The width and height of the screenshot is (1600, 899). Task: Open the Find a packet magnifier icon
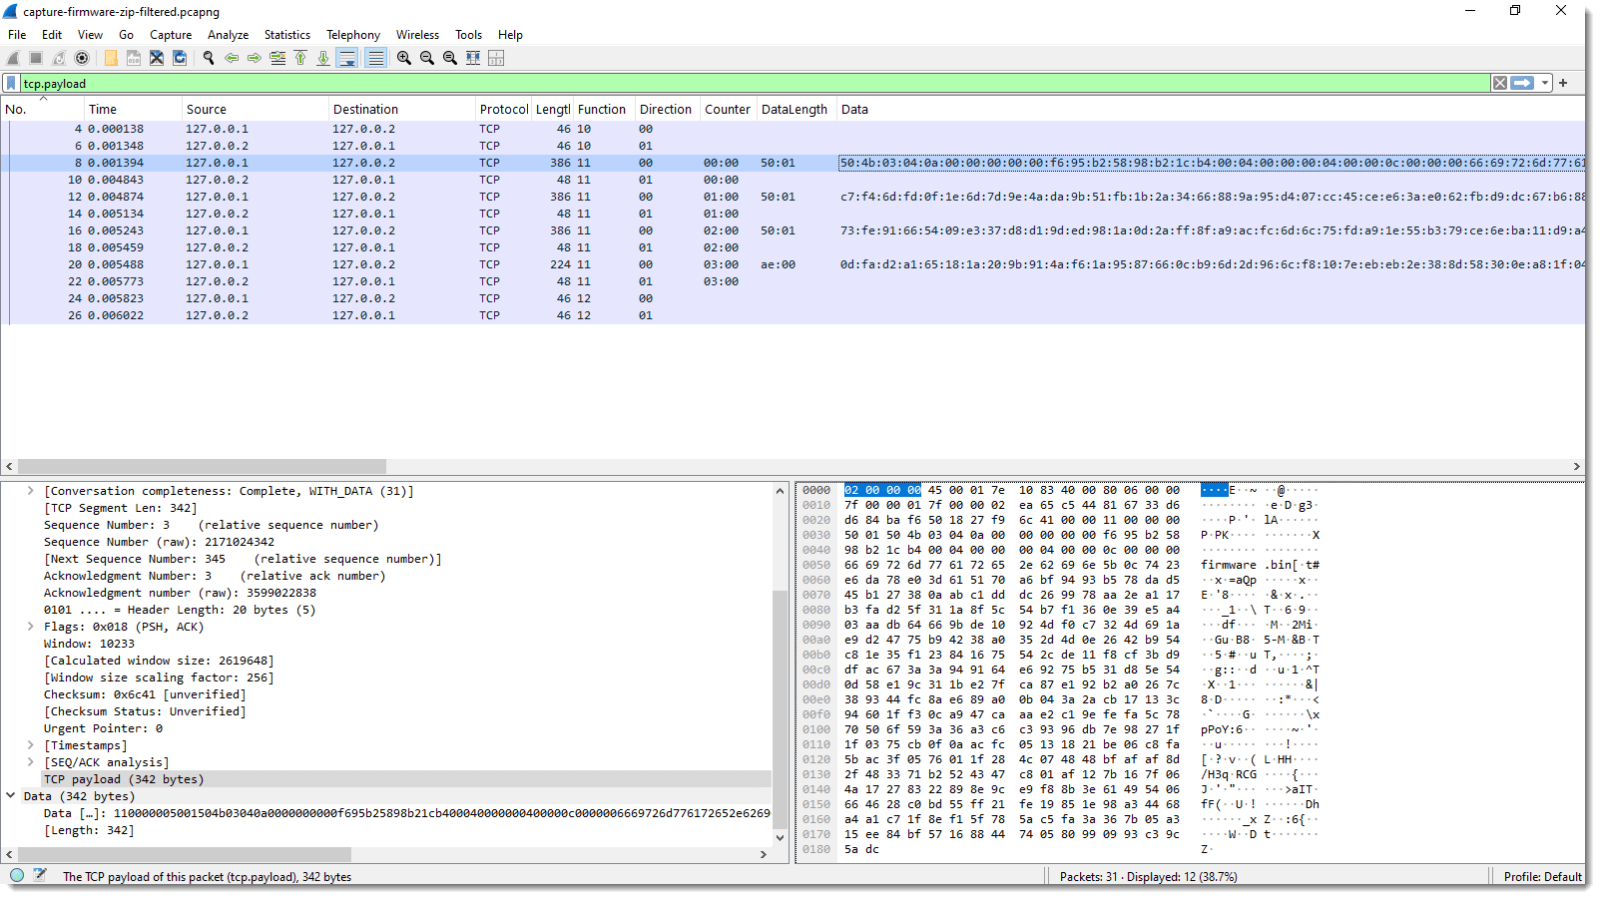[208, 58]
